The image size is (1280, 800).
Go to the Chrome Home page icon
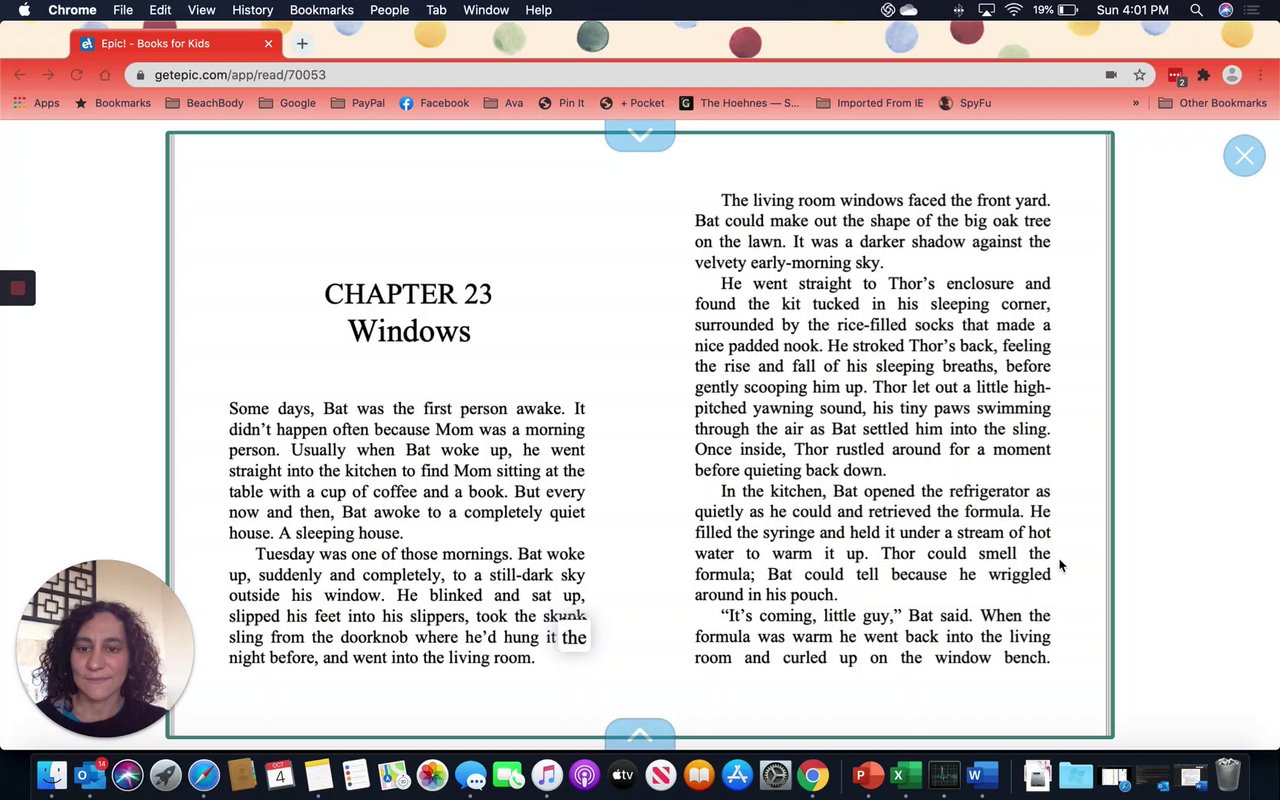(105, 75)
